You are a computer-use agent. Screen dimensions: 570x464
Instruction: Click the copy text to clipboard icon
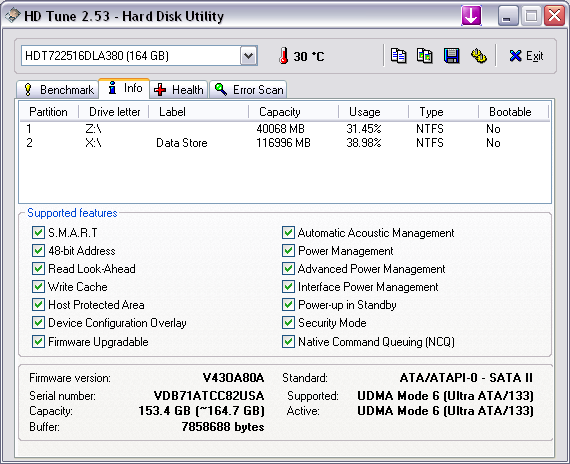pos(398,56)
